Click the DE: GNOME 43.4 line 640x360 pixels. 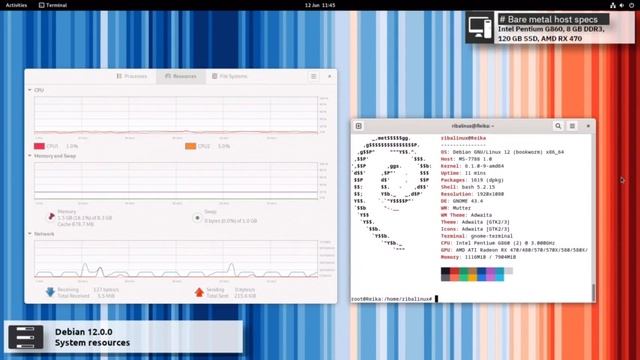(462, 201)
